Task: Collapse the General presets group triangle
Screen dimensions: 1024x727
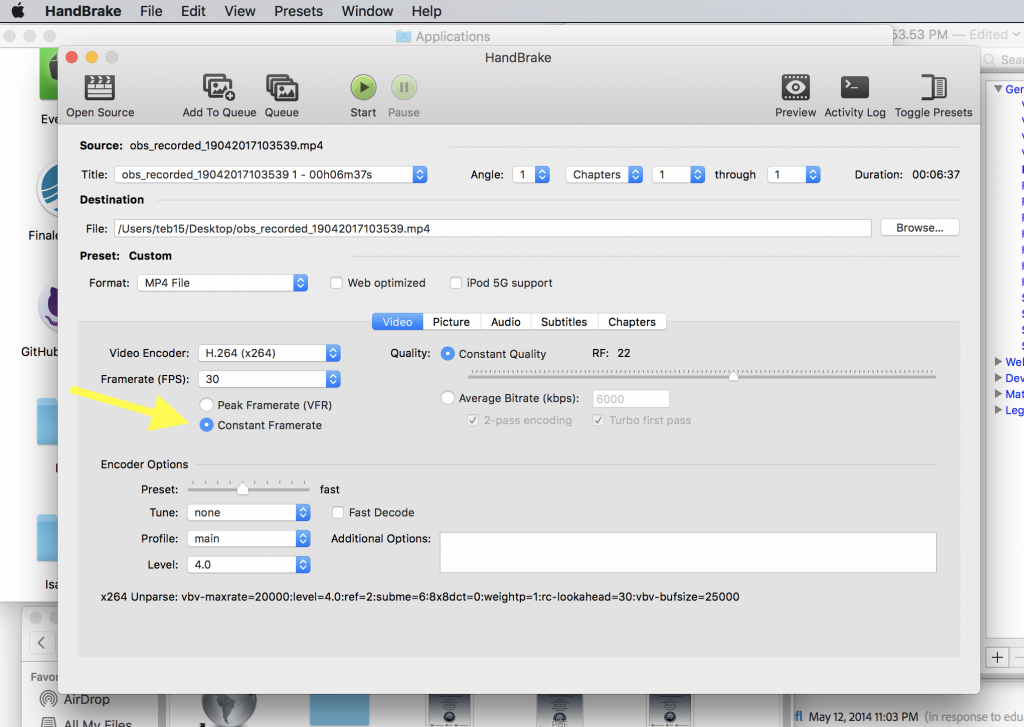Action: [x=998, y=89]
